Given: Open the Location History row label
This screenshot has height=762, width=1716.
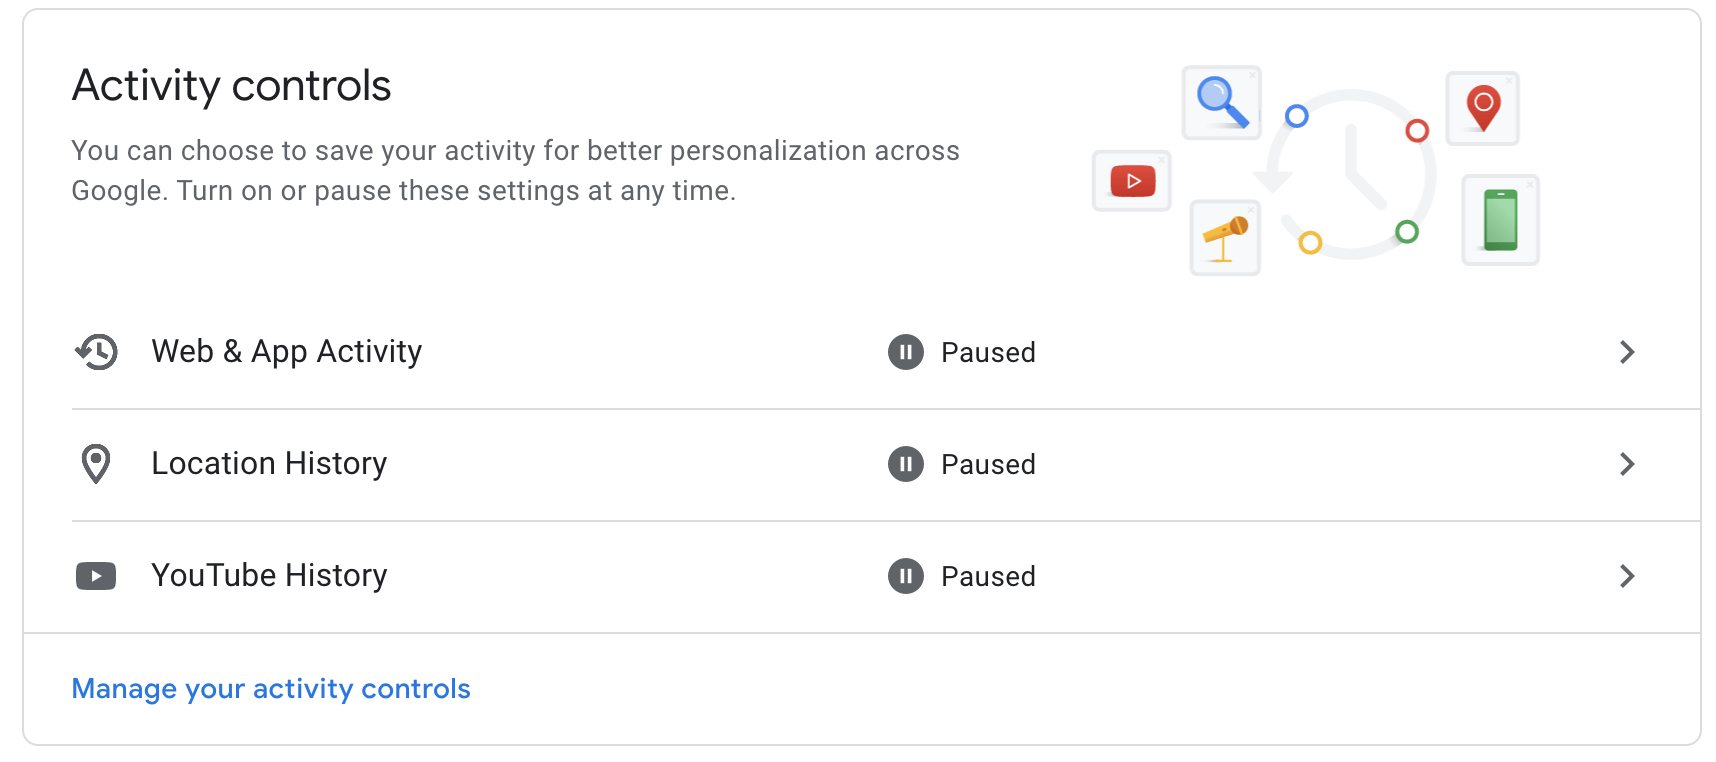Looking at the screenshot, I should [x=269, y=464].
